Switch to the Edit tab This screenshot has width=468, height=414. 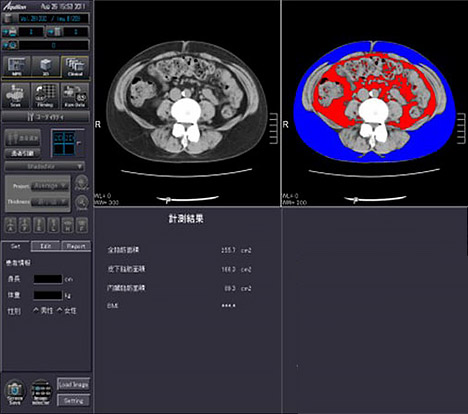46,246
